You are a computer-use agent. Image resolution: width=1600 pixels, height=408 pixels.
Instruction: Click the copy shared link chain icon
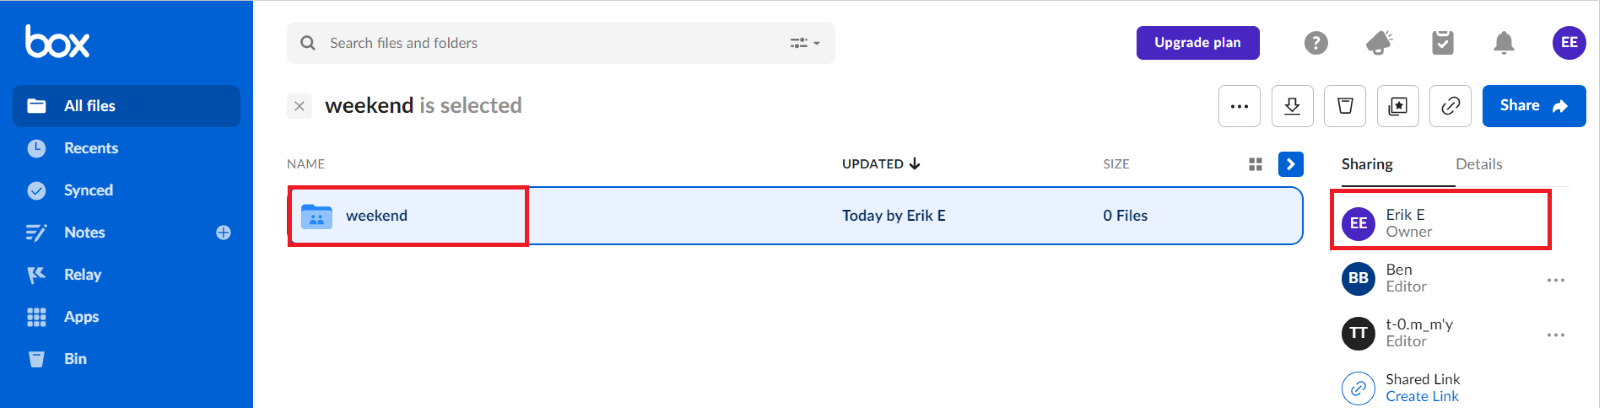[x=1451, y=106]
